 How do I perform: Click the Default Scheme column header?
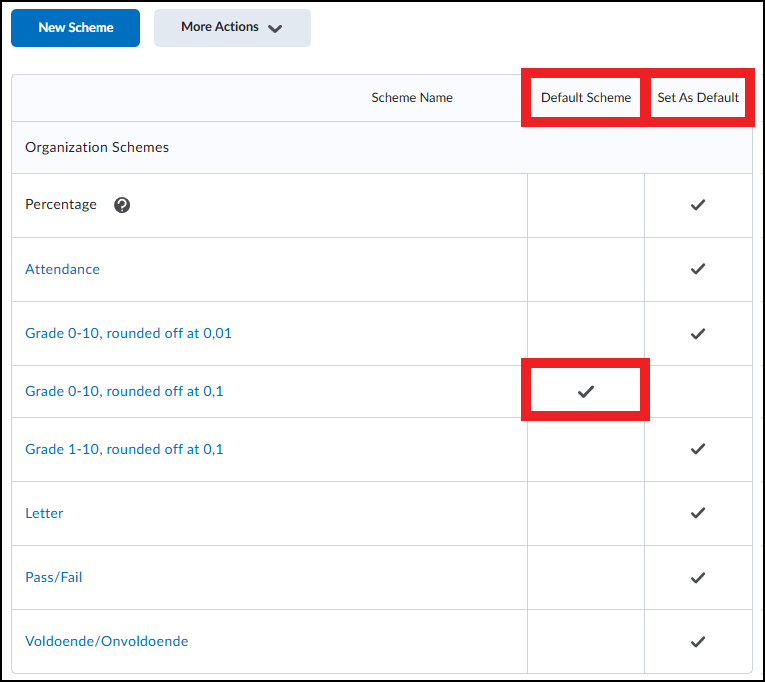point(586,98)
